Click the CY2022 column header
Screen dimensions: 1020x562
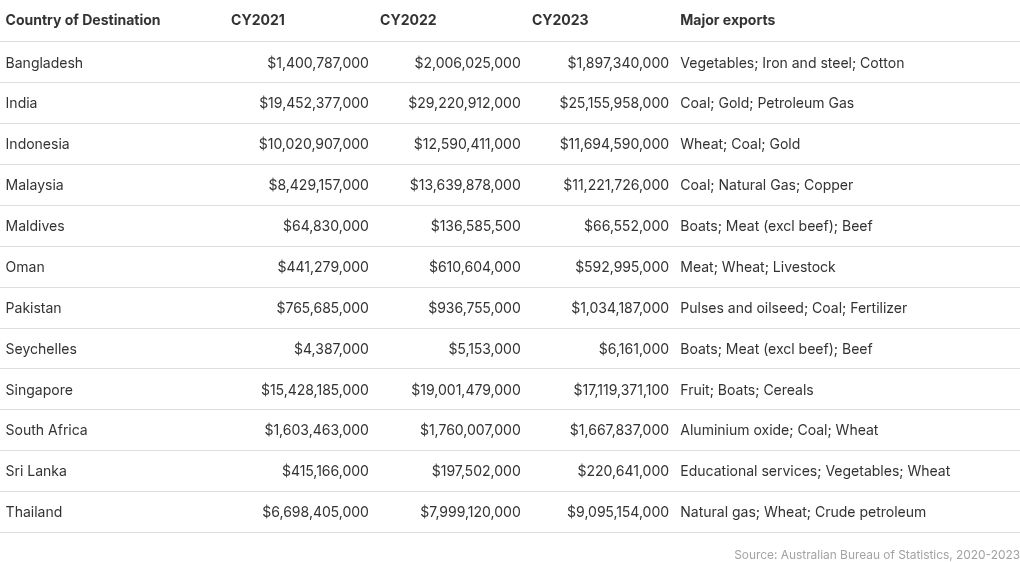click(408, 20)
